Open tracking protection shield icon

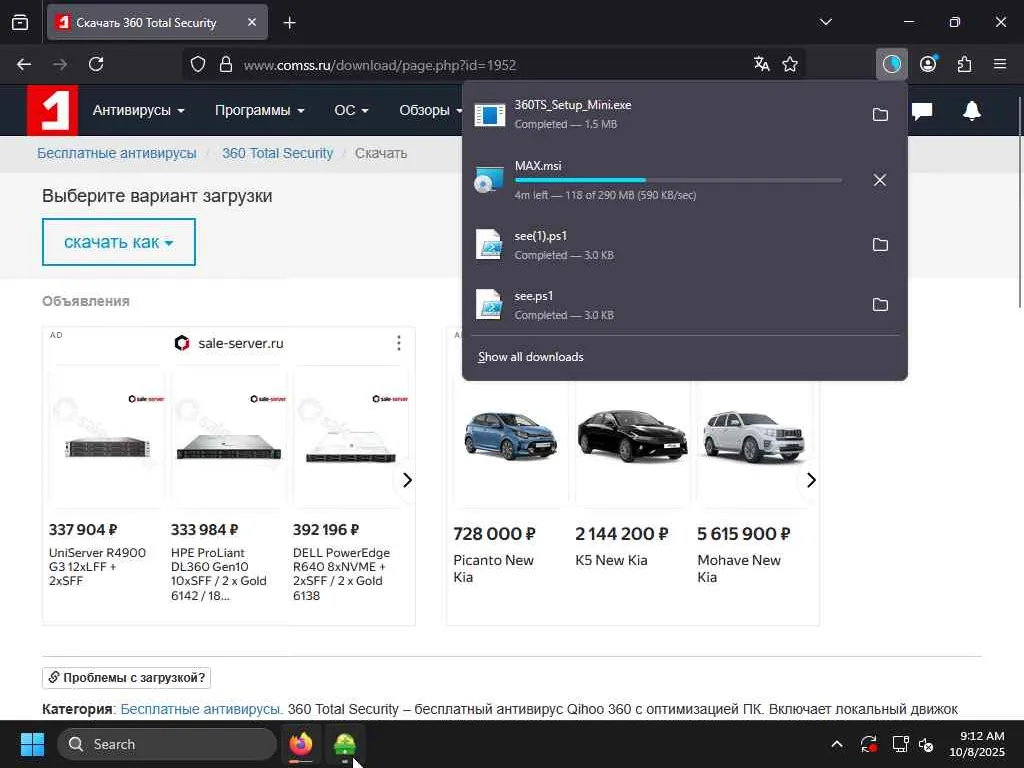tap(198, 64)
